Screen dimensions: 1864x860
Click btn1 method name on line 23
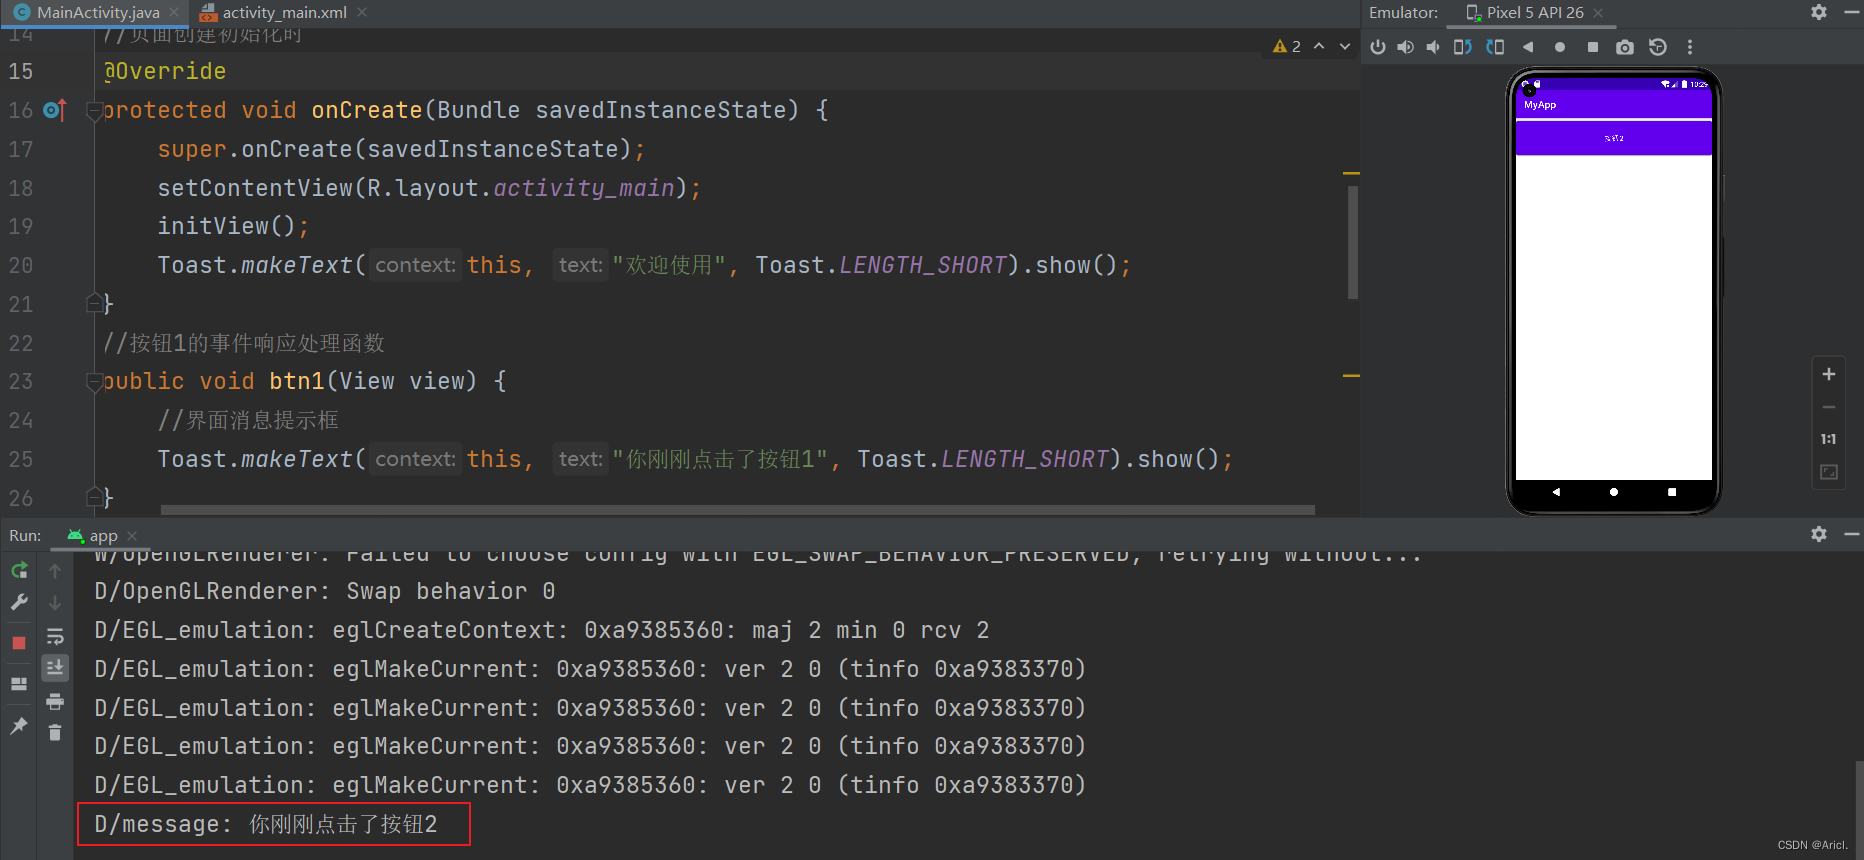point(297,381)
